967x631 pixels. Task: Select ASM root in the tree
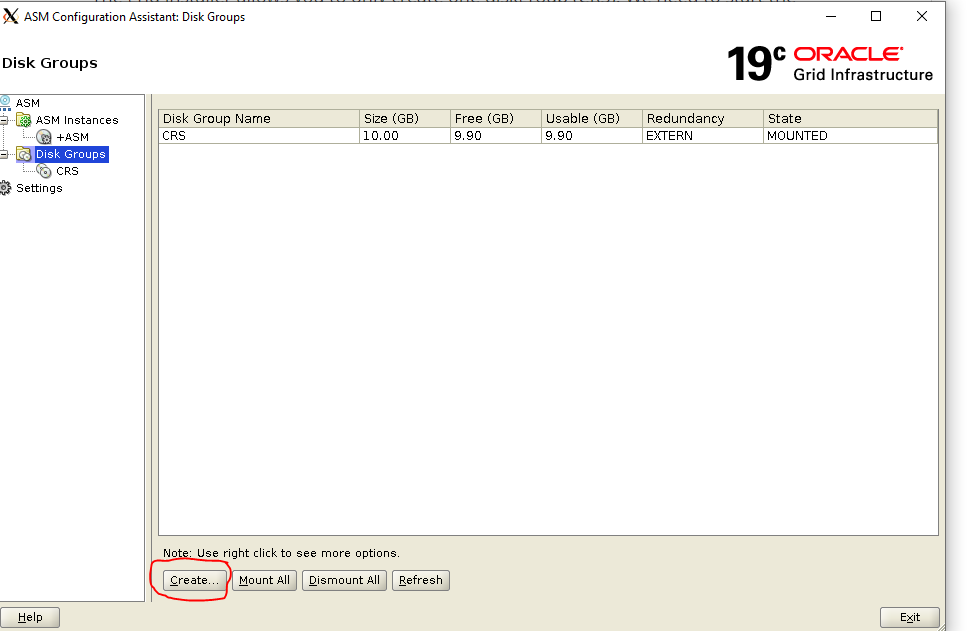click(28, 103)
